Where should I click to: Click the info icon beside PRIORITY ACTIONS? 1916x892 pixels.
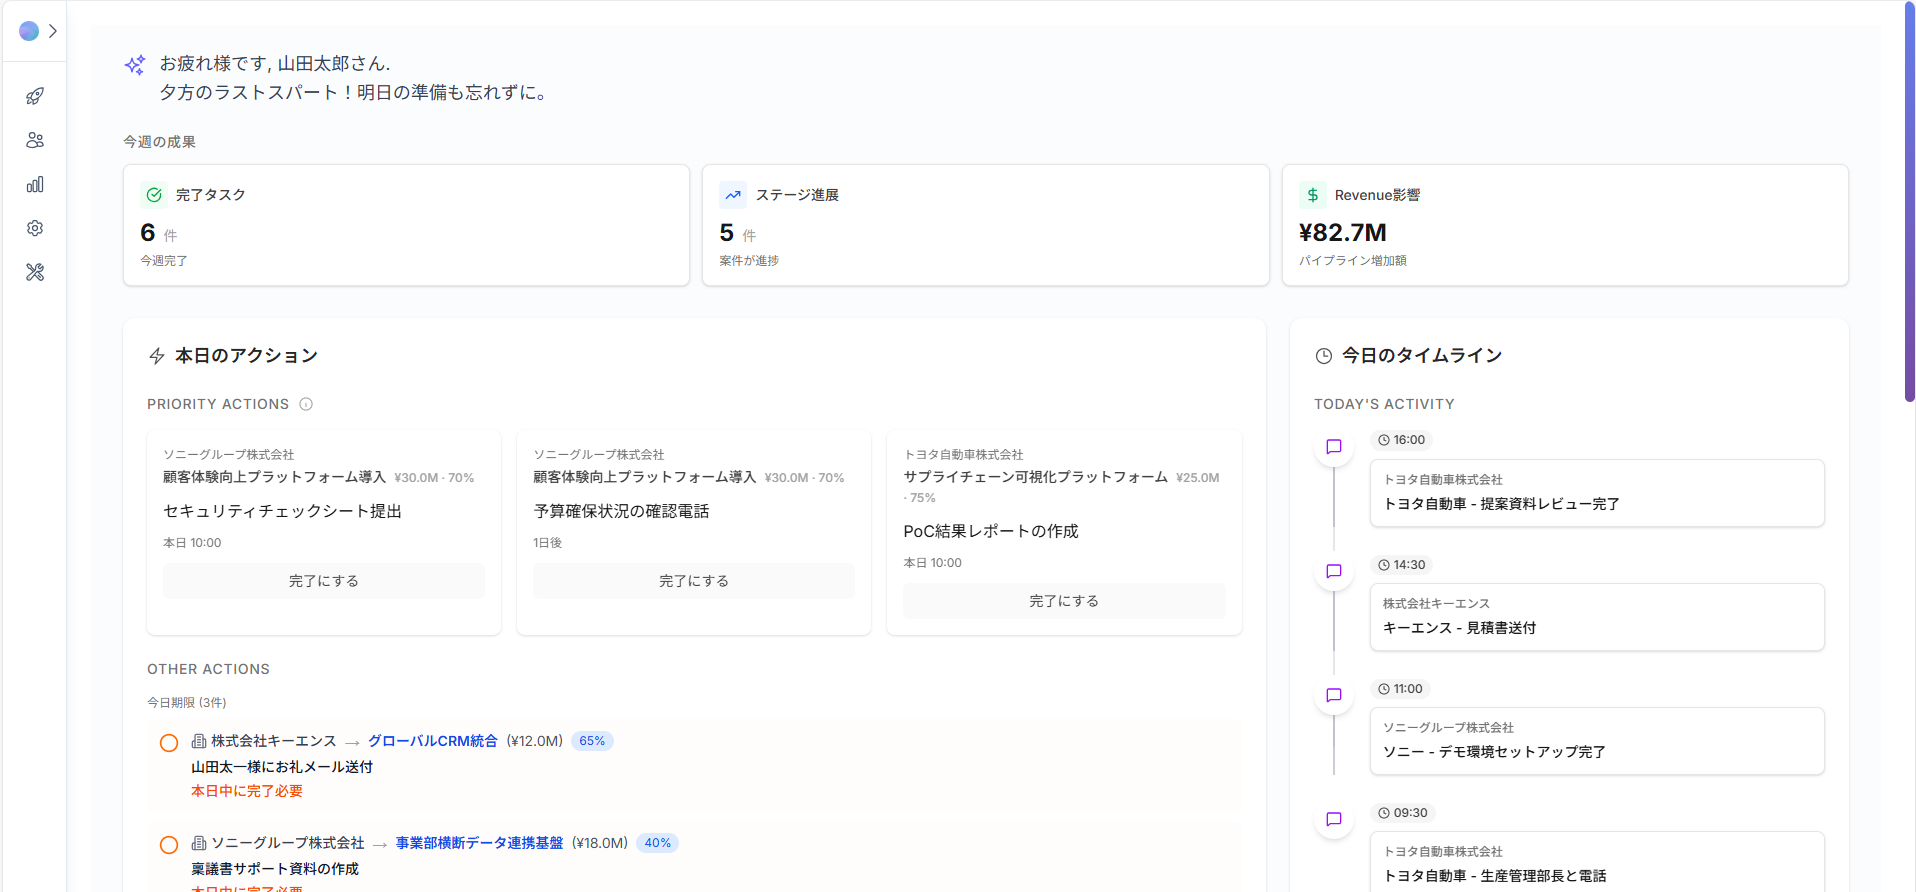[x=306, y=404]
